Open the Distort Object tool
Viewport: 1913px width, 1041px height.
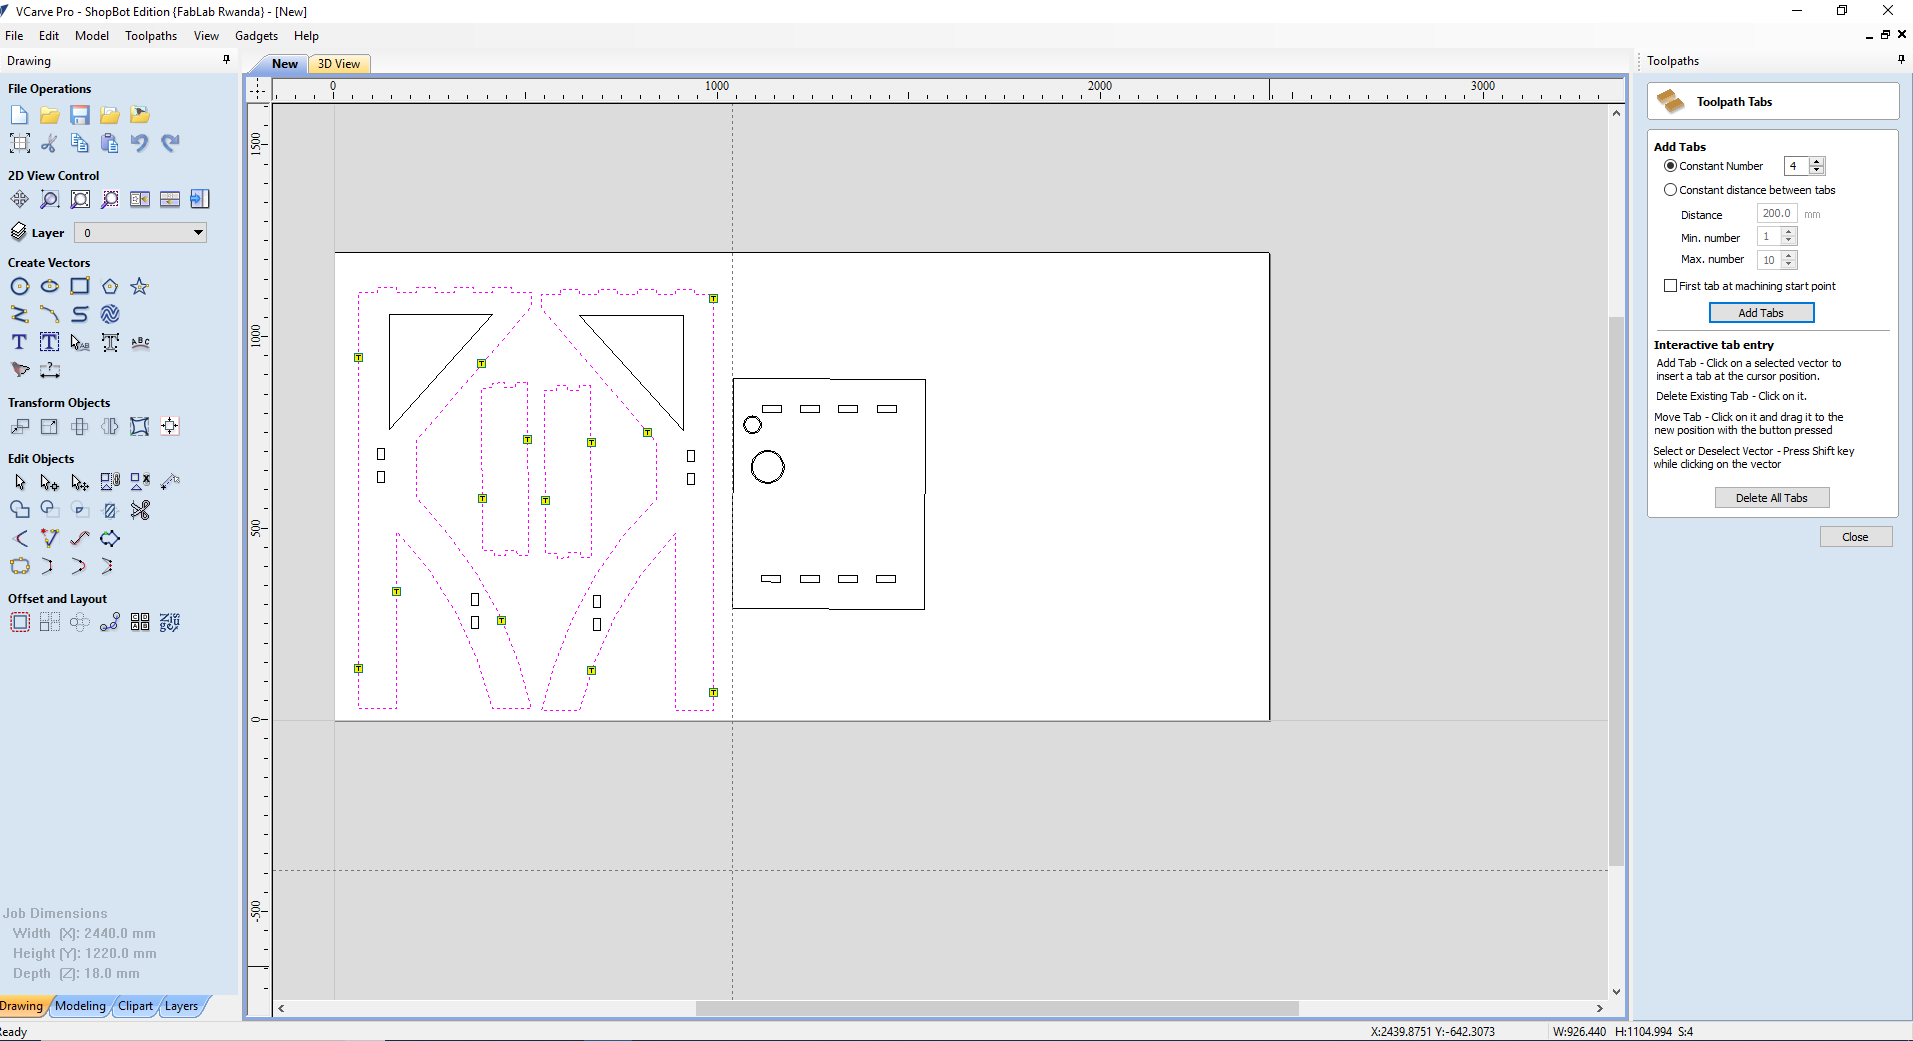tap(140, 426)
